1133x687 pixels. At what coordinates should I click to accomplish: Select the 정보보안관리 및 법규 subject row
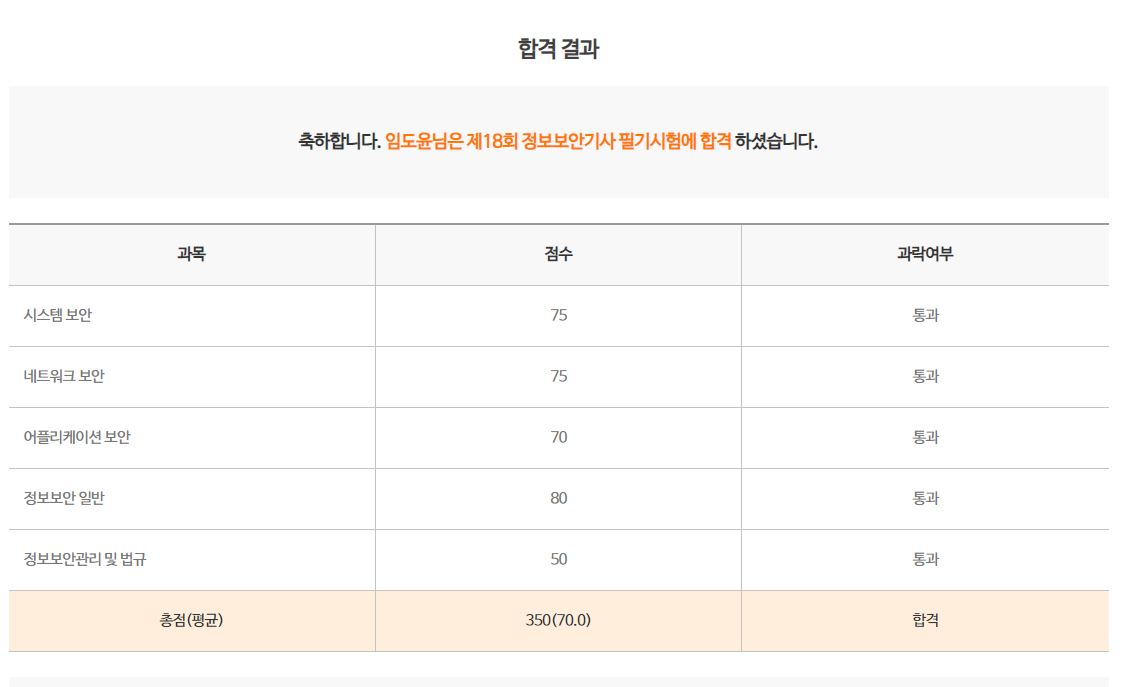pos(559,560)
